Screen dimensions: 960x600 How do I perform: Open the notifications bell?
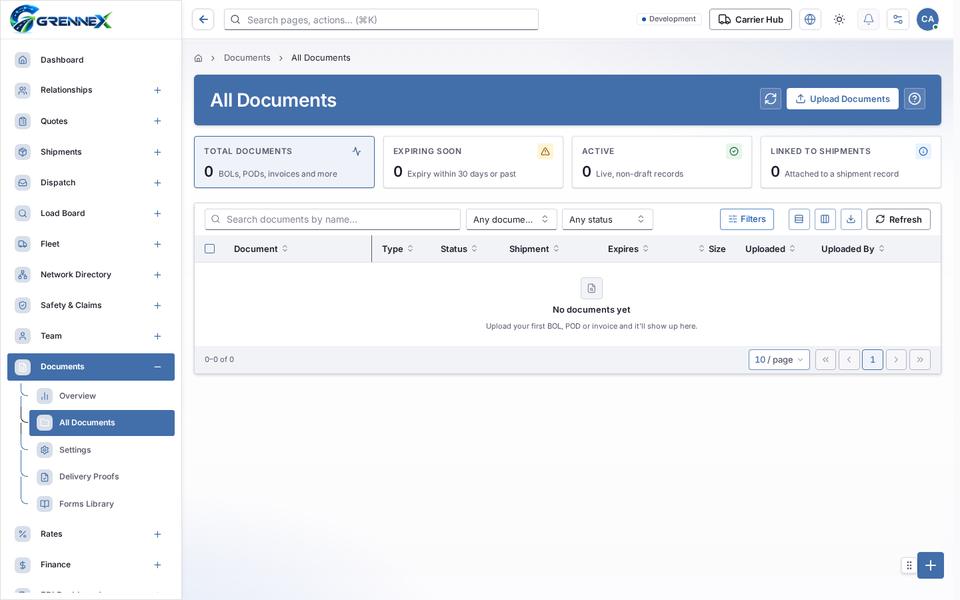point(868,20)
